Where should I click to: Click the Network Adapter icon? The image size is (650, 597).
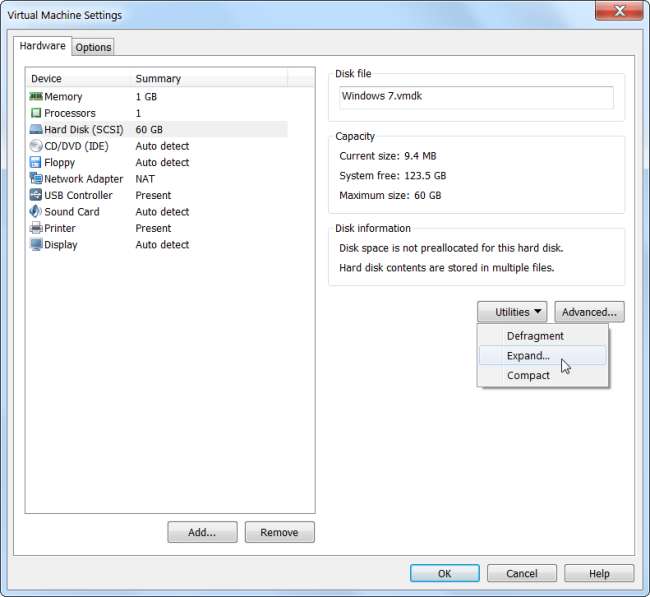tap(36, 179)
